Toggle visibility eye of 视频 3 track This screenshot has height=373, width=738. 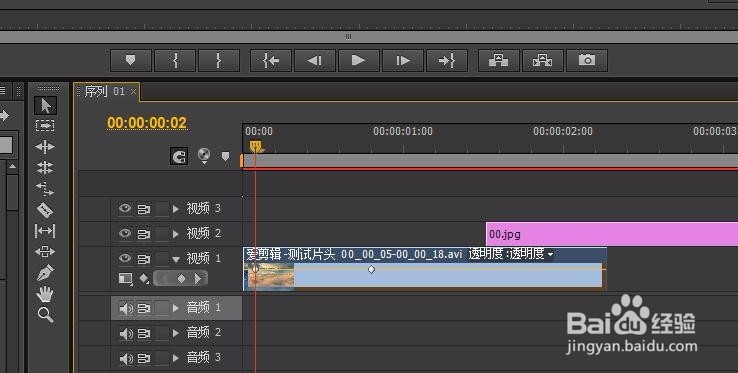click(125, 208)
